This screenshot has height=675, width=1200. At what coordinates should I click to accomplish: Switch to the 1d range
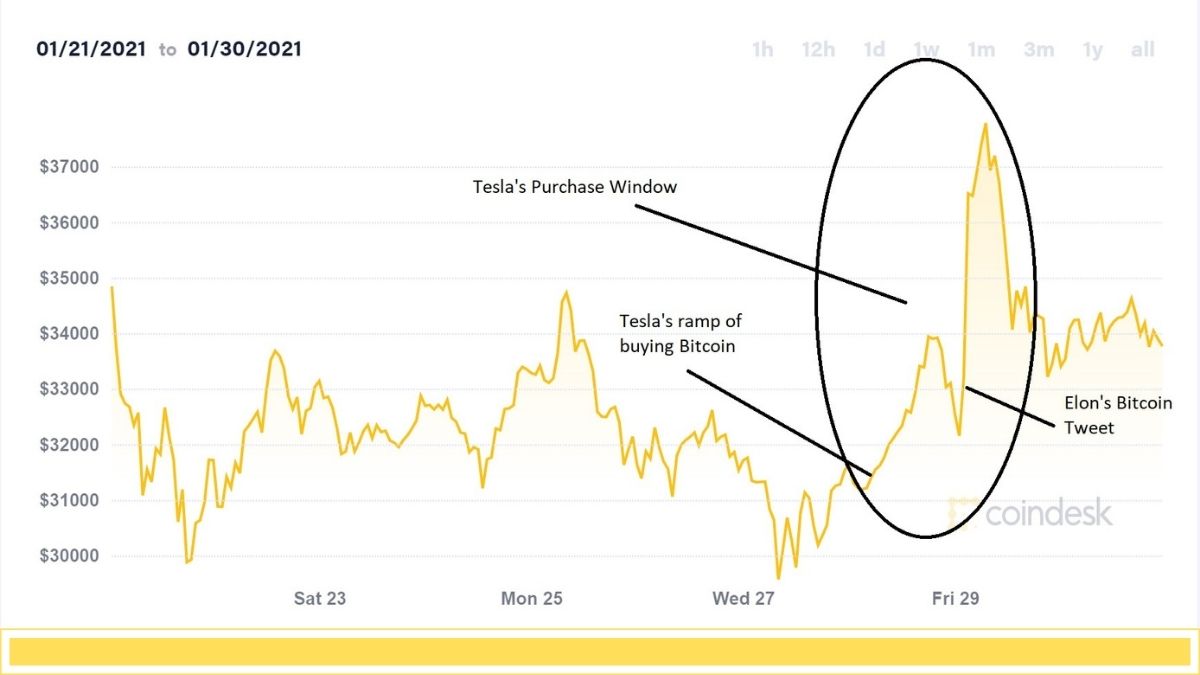click(x=874, y=50)
